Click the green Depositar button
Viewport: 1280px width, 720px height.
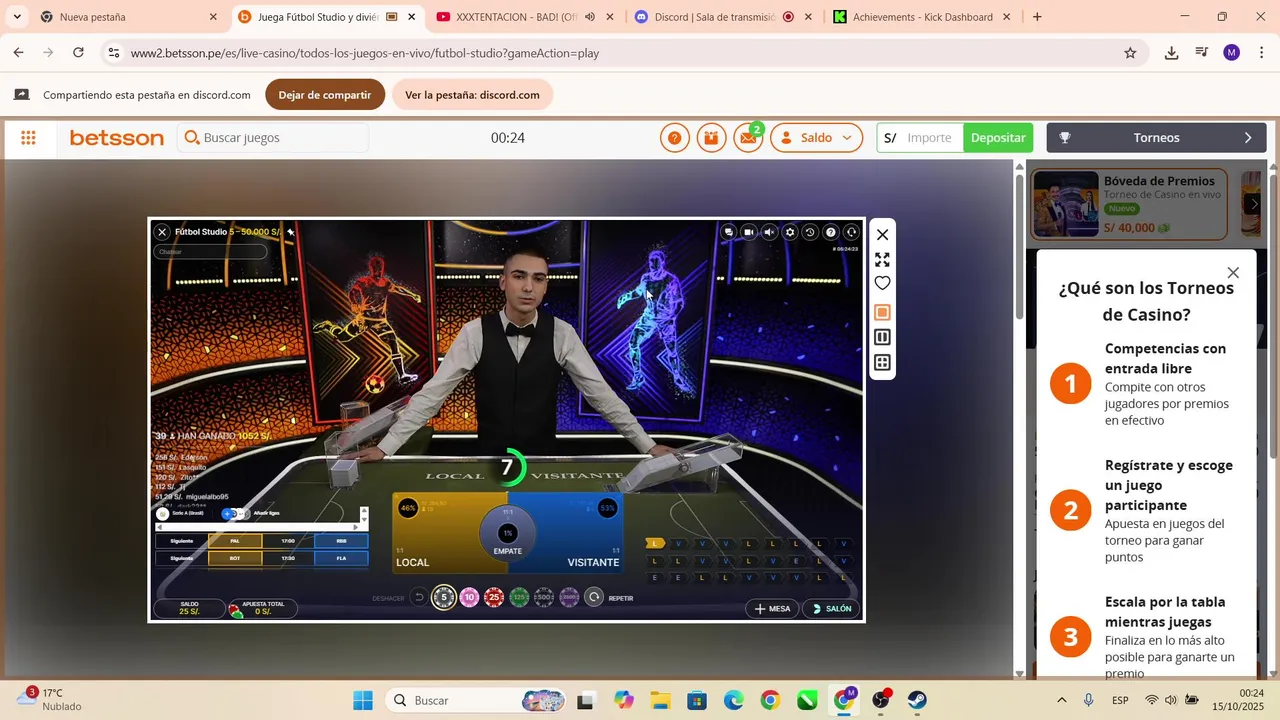[x=998, y=138]
